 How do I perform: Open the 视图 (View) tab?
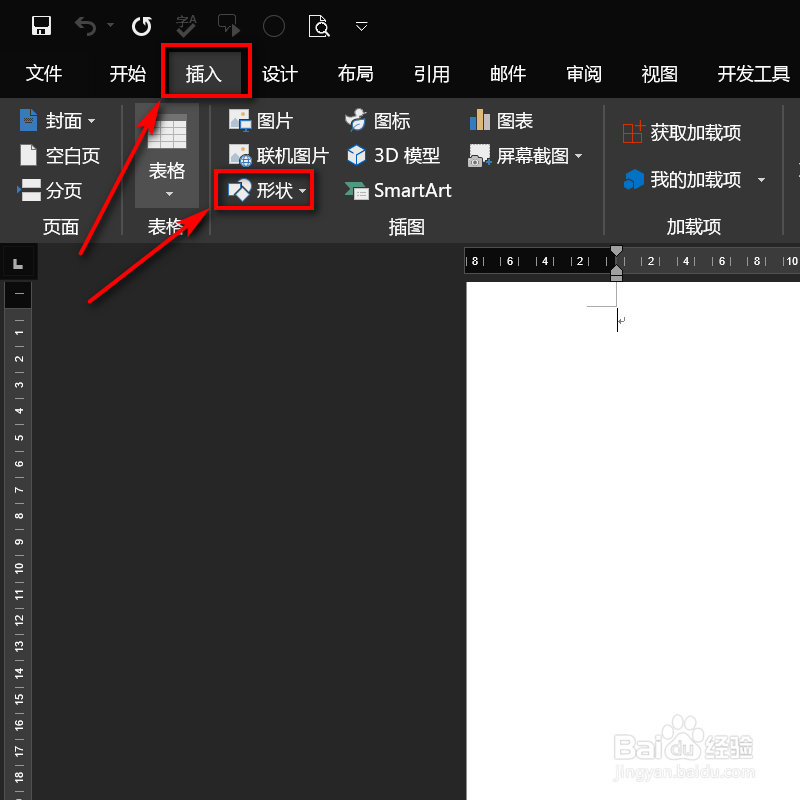point(659,74)
